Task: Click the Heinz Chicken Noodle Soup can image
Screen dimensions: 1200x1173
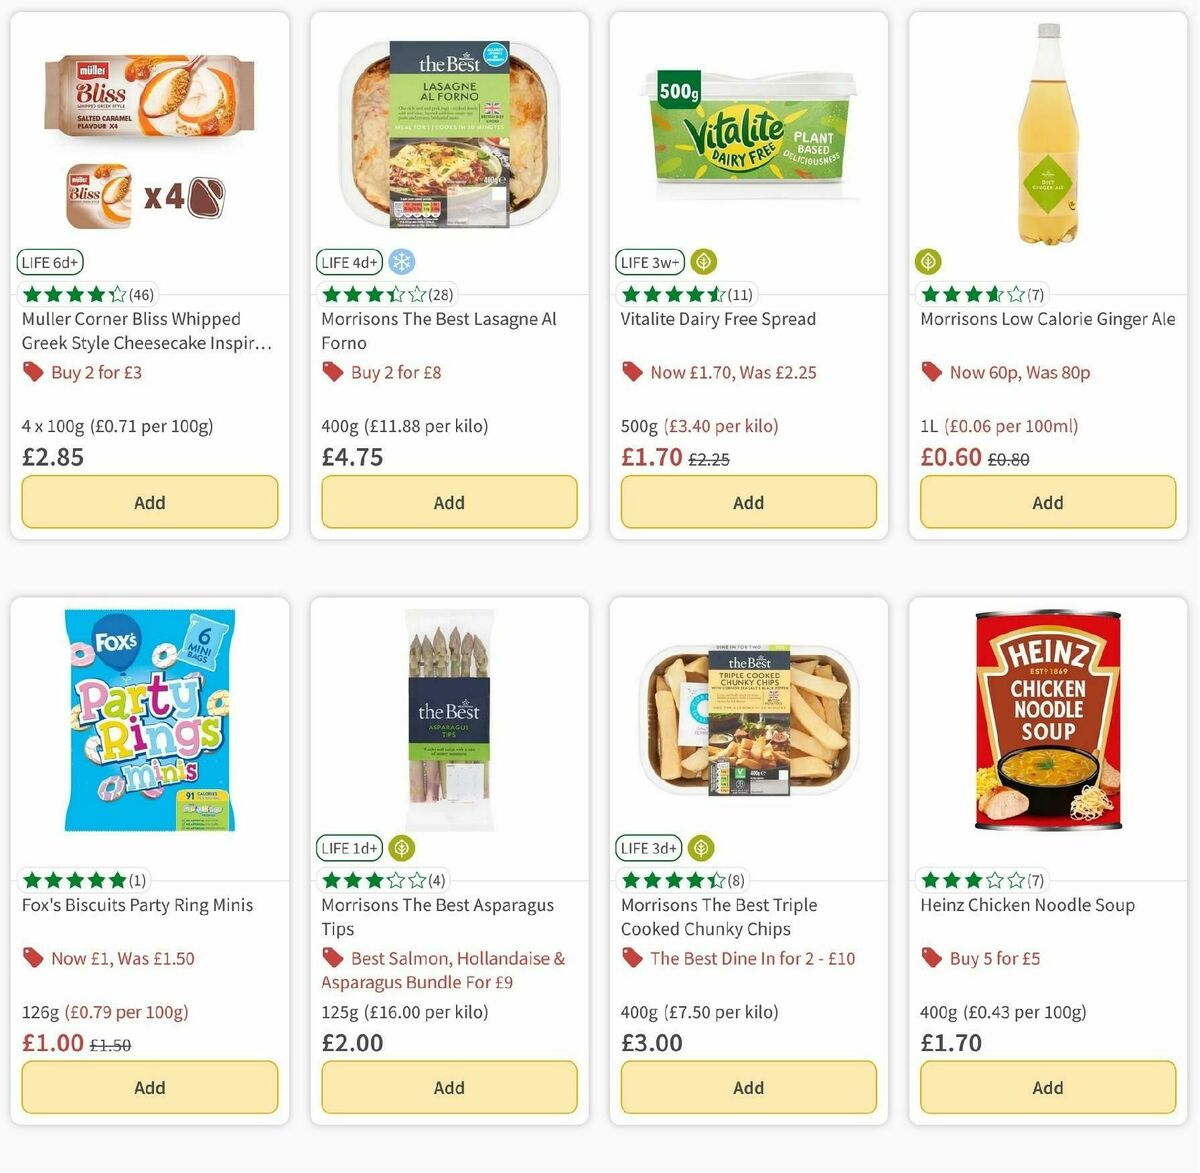Action: [x=1046, y=720]
